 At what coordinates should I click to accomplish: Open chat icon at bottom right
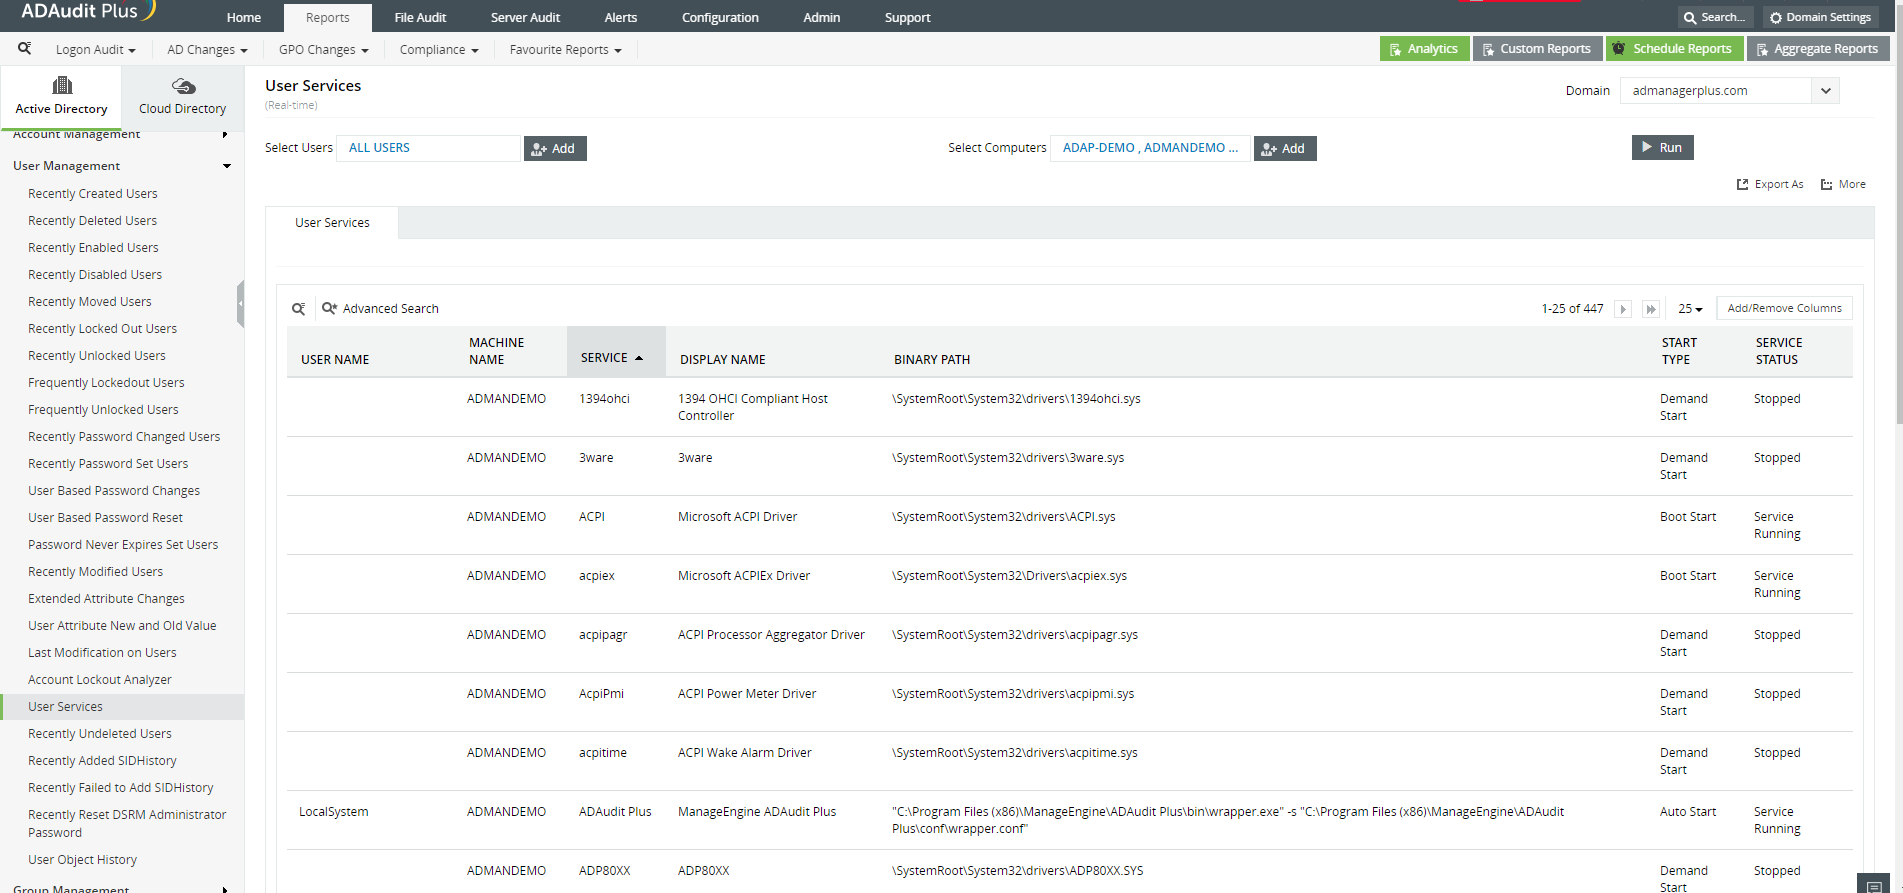click(x=1873, y=886)
